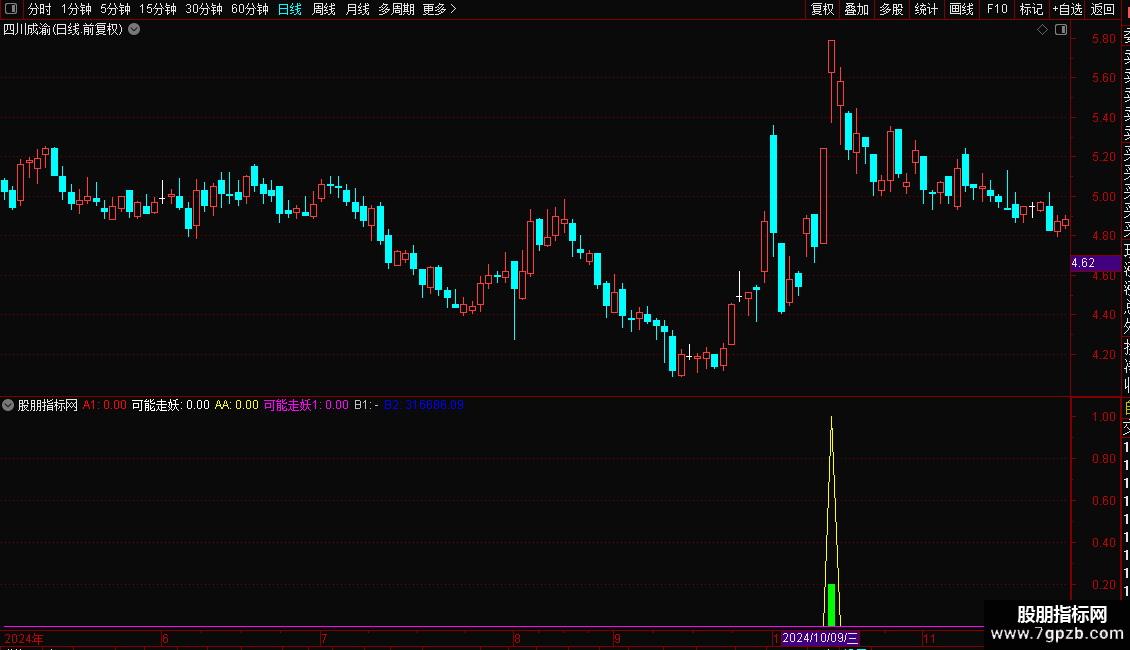Screen dimensions: 1130x650
Task: Click the 2024/10/09/三 date marker
Action: point(820,638)
